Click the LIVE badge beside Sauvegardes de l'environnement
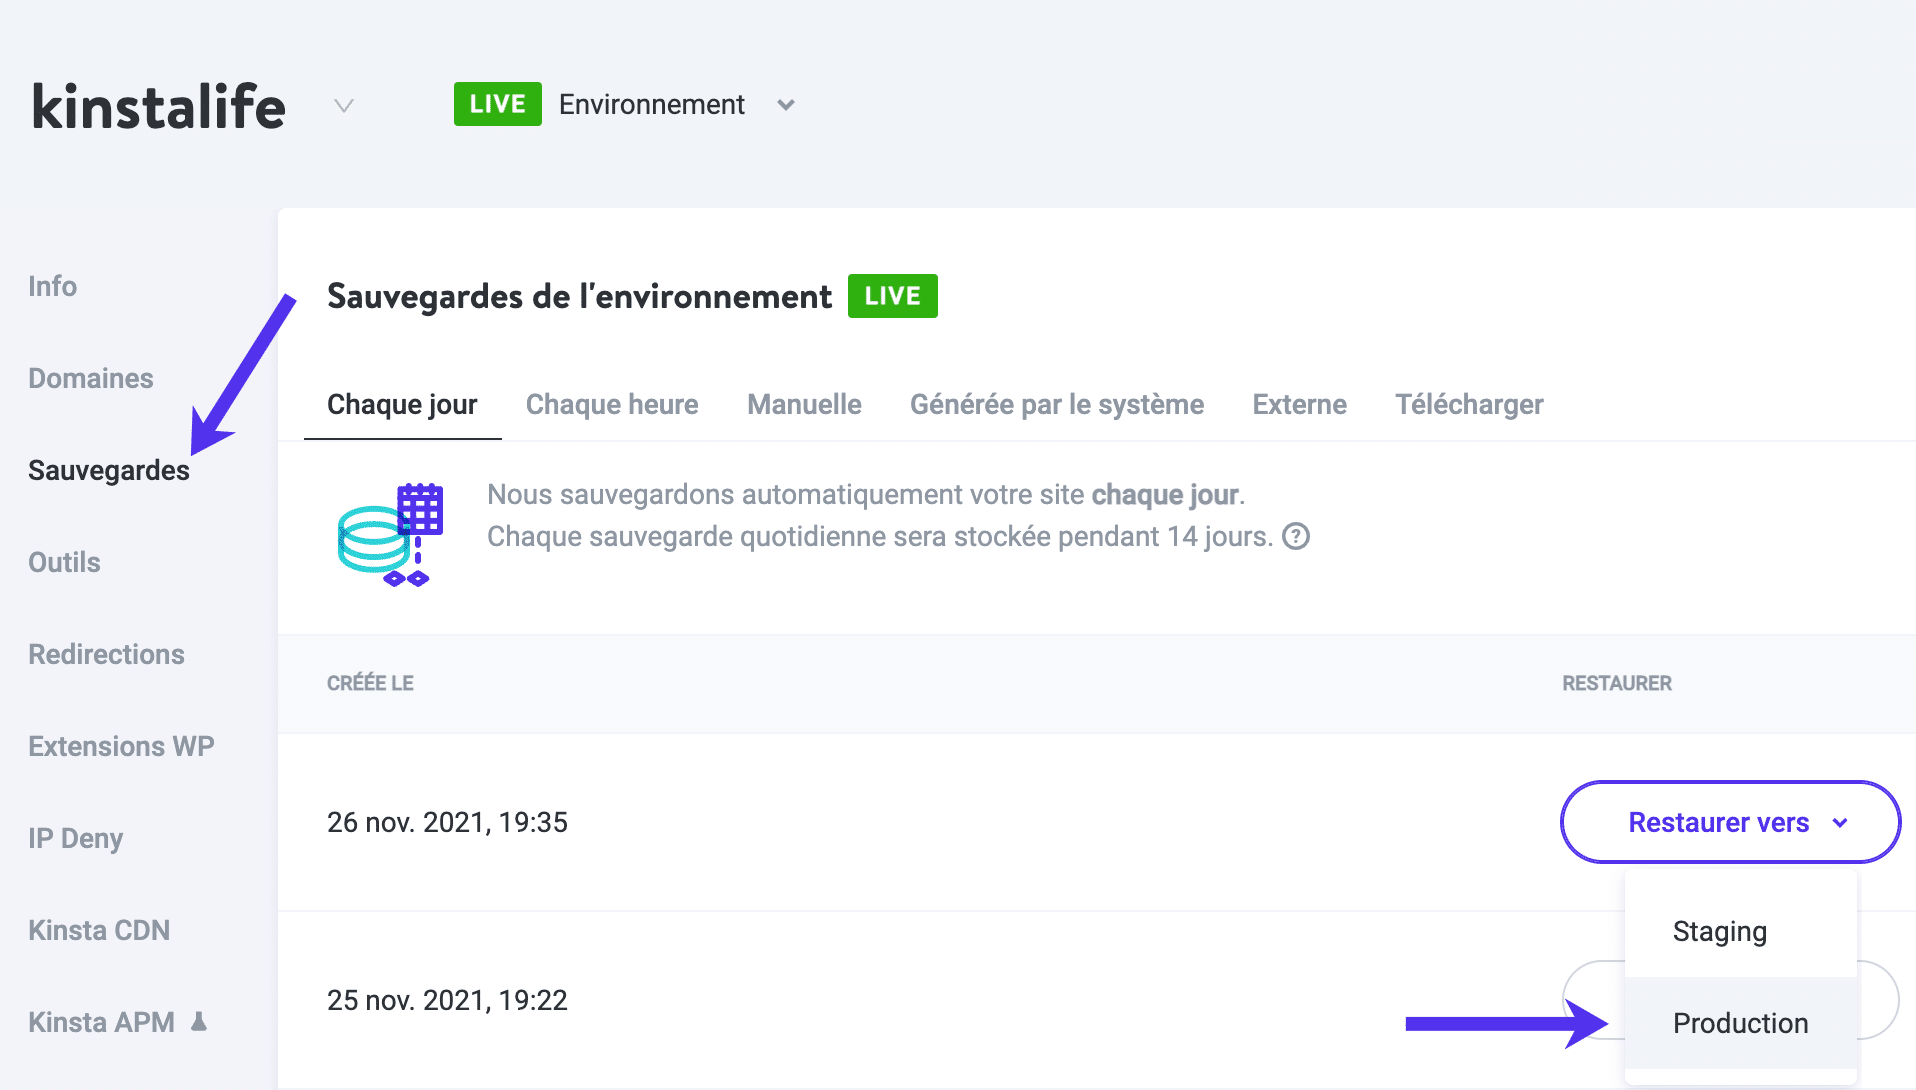This screenshot has width=1916, height=1090. coord(892,296)
